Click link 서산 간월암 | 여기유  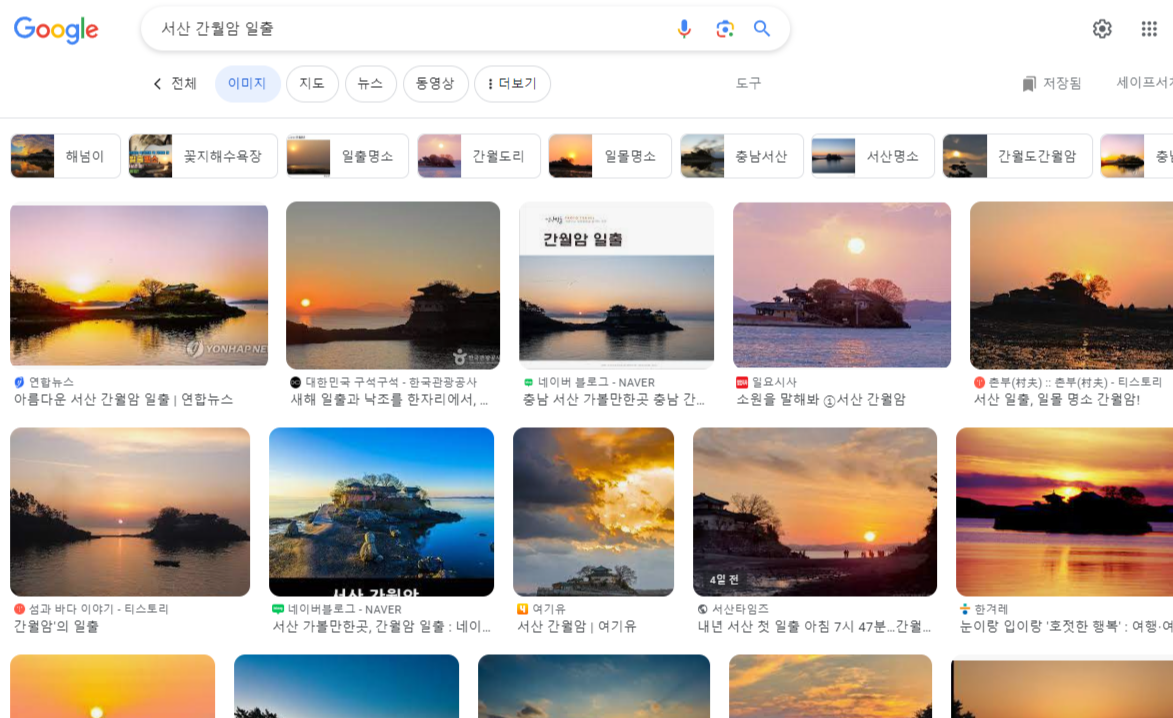tap(577, 626)
